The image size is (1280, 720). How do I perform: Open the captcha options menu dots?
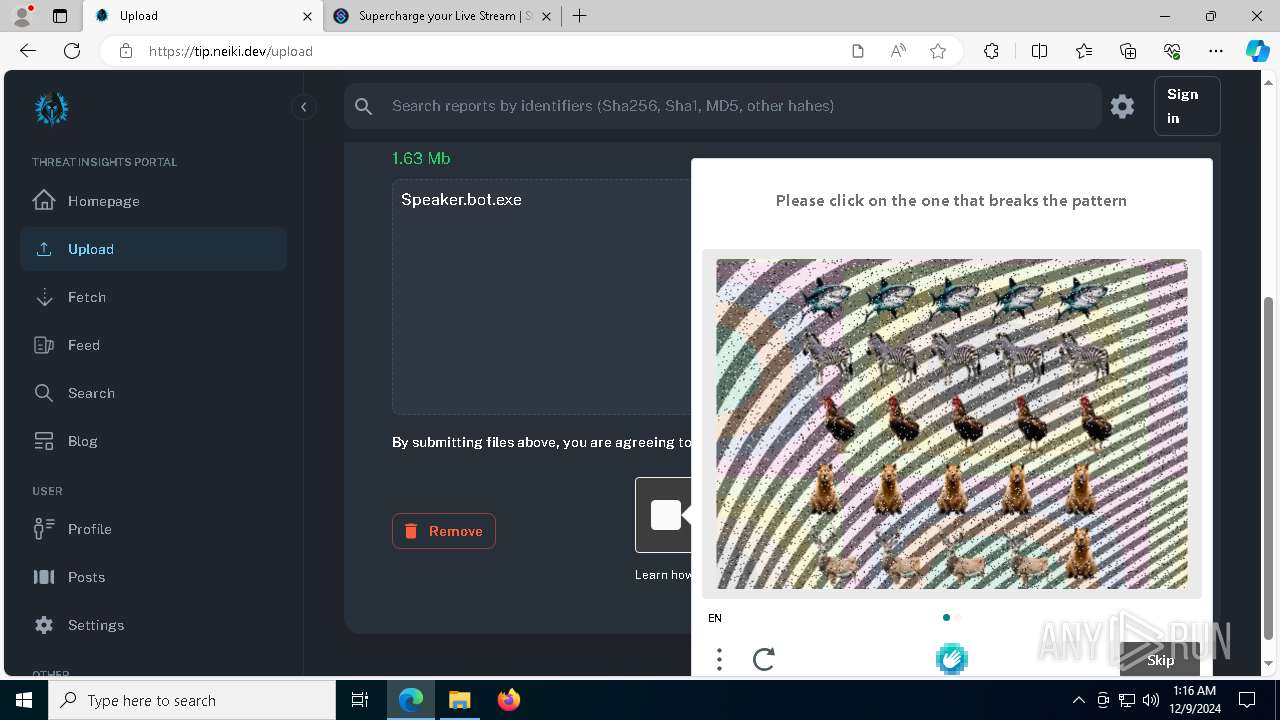click(x=719, y=659)
